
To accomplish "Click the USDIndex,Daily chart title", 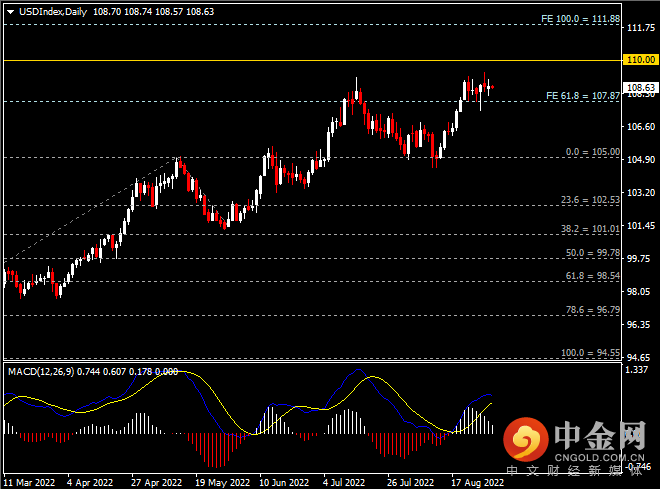I will point(53,12).
